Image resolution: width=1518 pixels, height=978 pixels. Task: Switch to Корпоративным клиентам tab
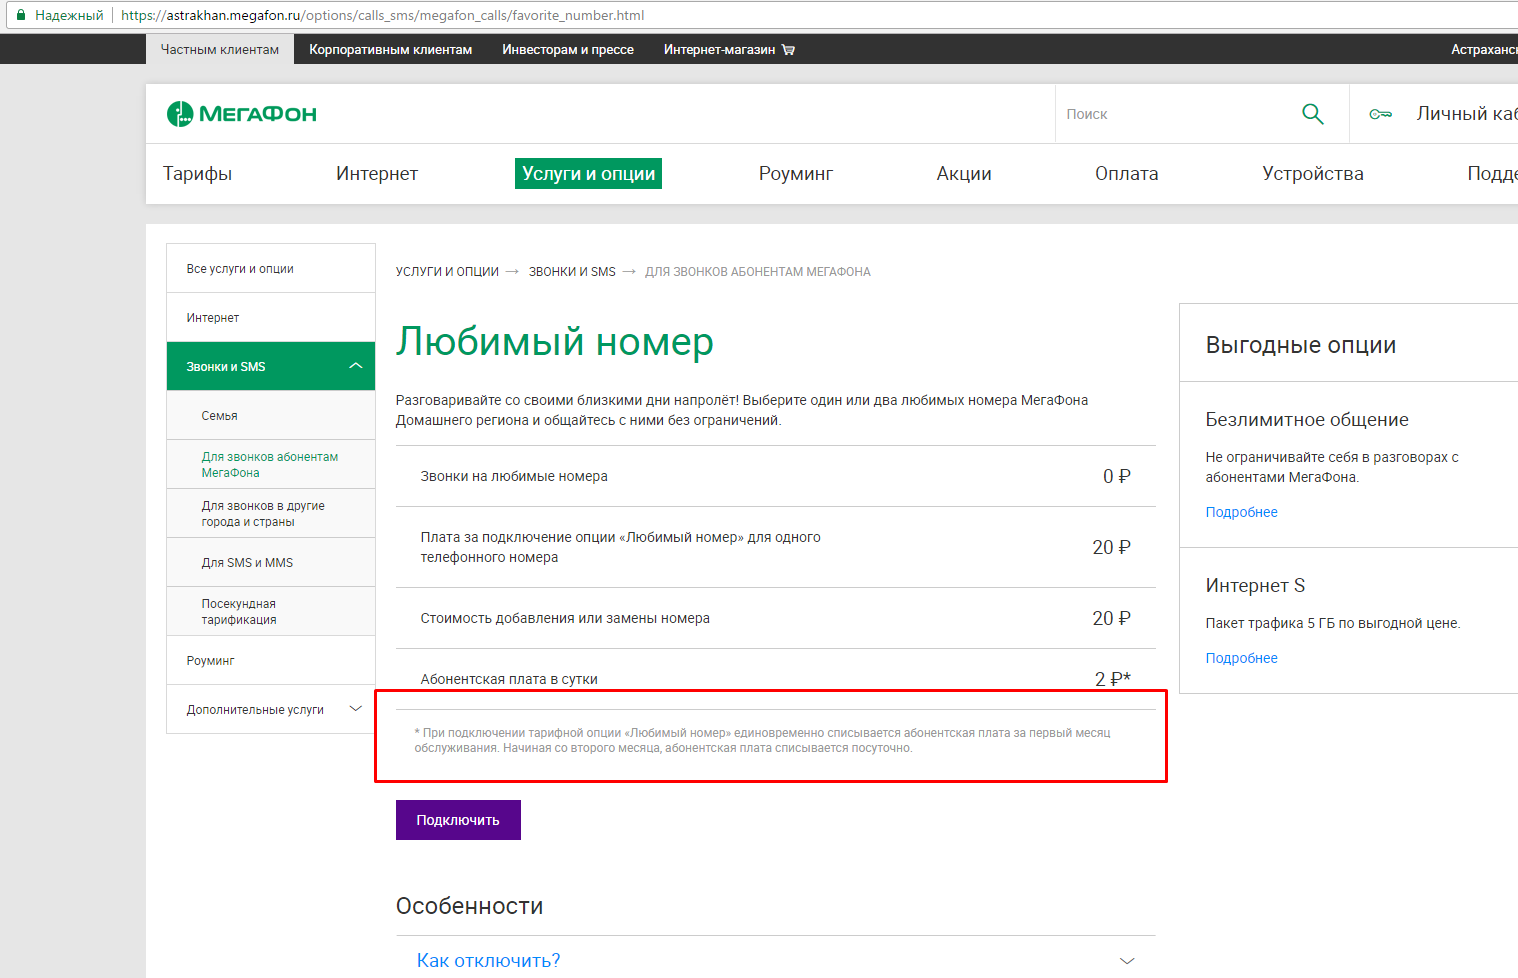[391, 49]
